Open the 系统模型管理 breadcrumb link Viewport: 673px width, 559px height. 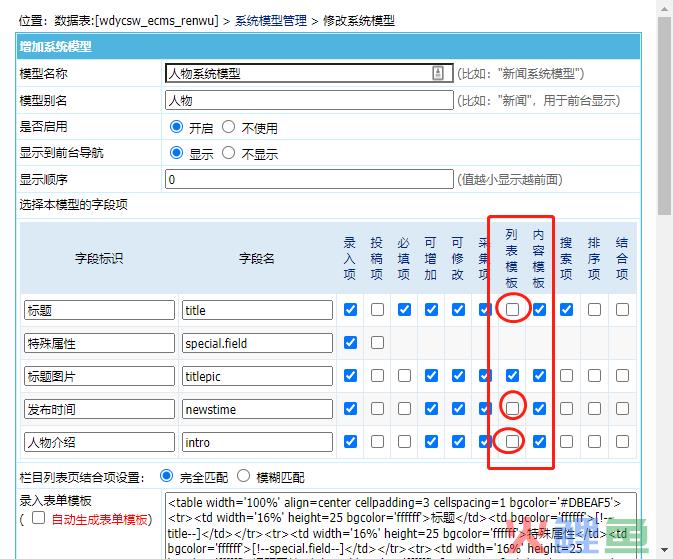pos(271,21)
